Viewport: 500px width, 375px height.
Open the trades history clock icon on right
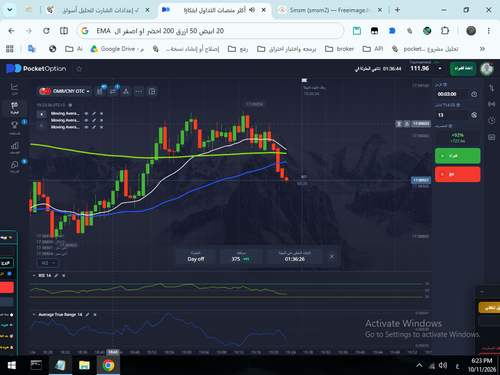tap(492, 120)
